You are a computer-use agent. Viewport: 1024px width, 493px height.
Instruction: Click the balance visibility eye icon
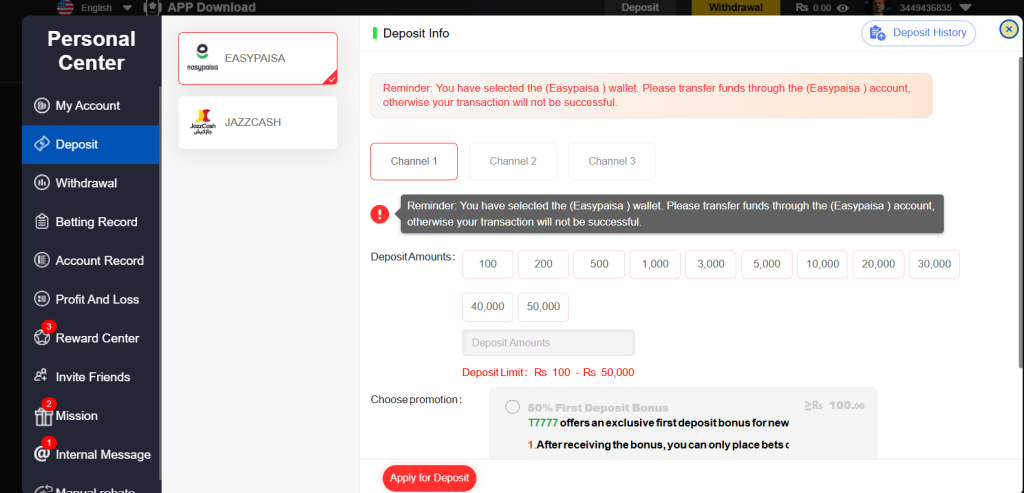(x=843, y=8)
